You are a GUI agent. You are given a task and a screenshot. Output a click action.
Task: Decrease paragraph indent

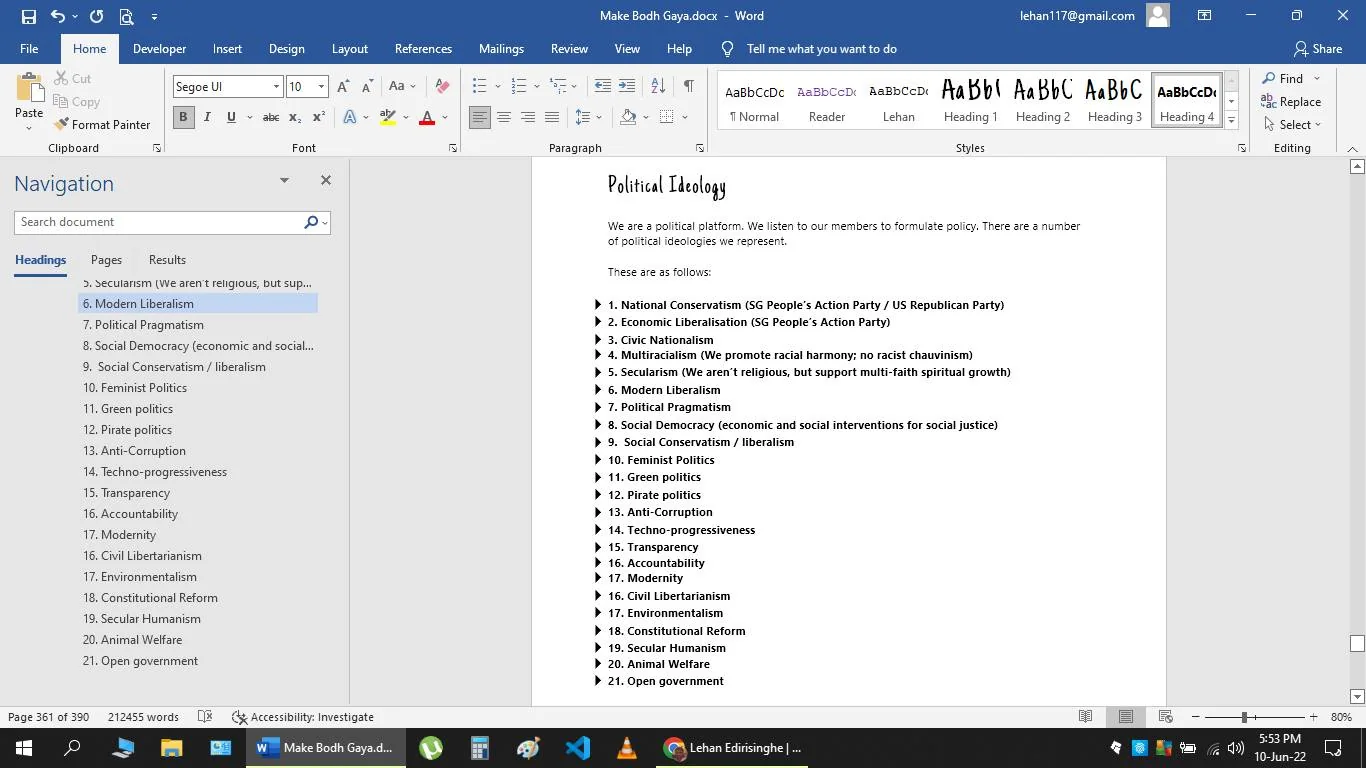click(602, 87)
